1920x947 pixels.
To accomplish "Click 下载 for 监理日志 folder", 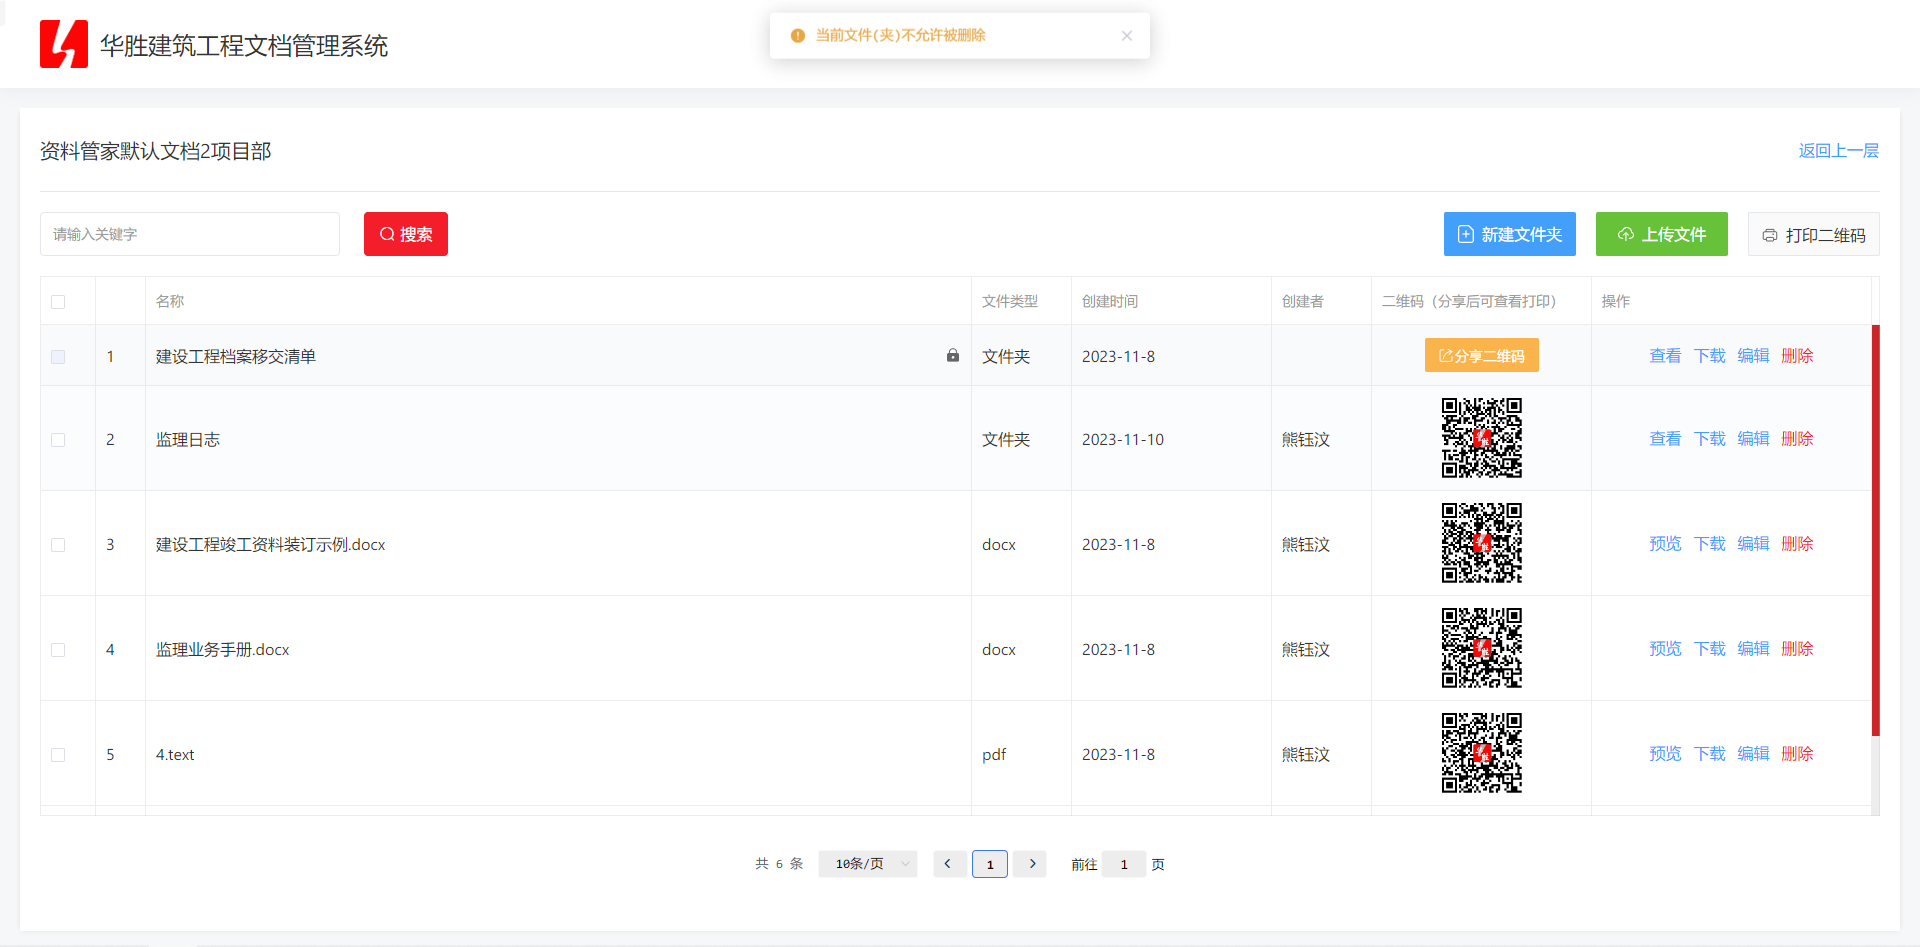I will (x=1710, y=438).
